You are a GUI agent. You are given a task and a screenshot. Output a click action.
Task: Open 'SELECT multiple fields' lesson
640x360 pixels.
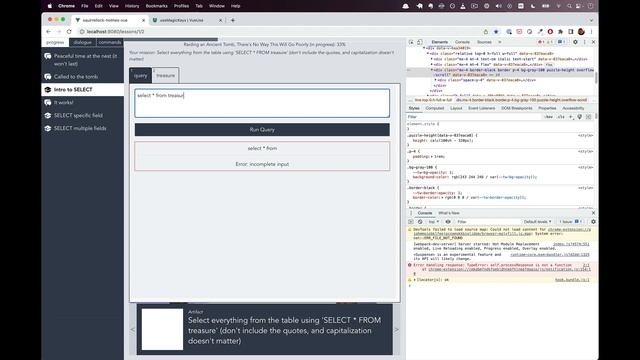pos(82,128)
